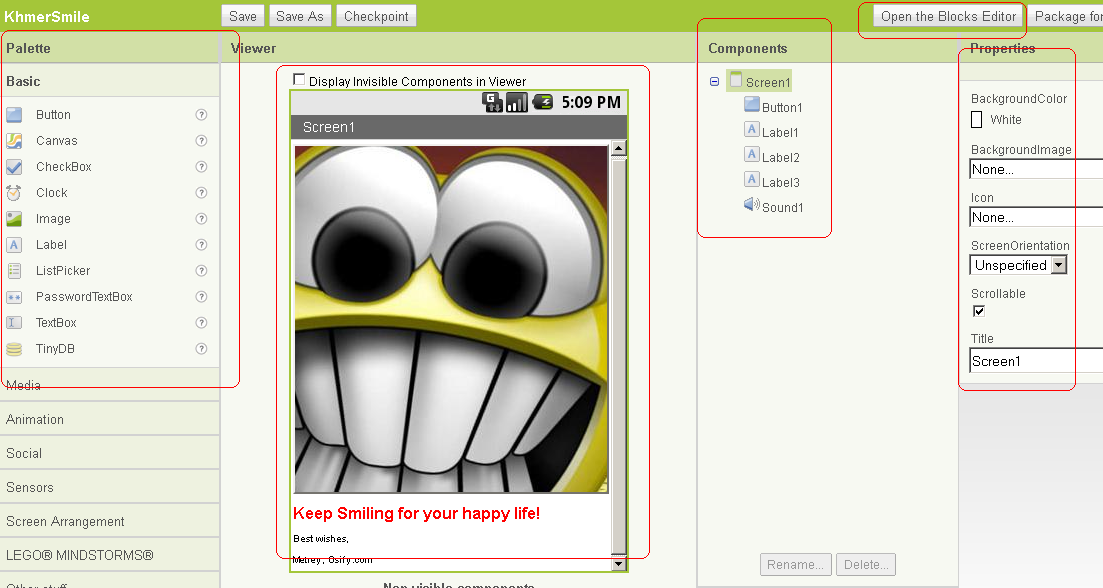Click the TinyDB database icon
This screenshot has height=588, width=1103.
tap(14, 349)
